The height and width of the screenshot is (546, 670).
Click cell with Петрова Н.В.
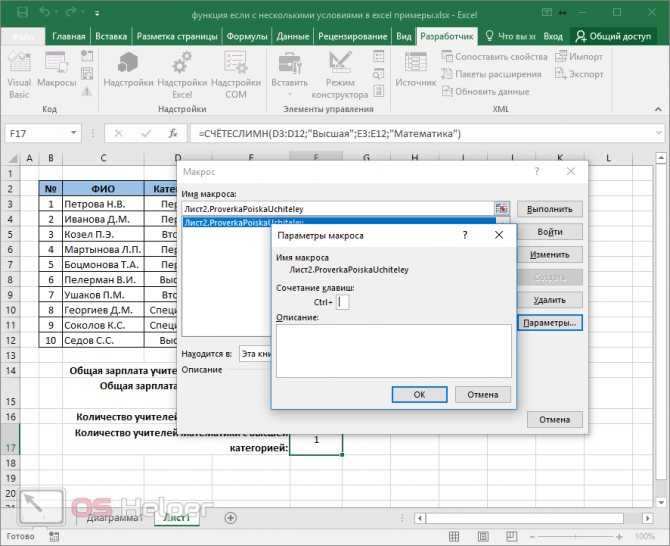tap(103, 204)
